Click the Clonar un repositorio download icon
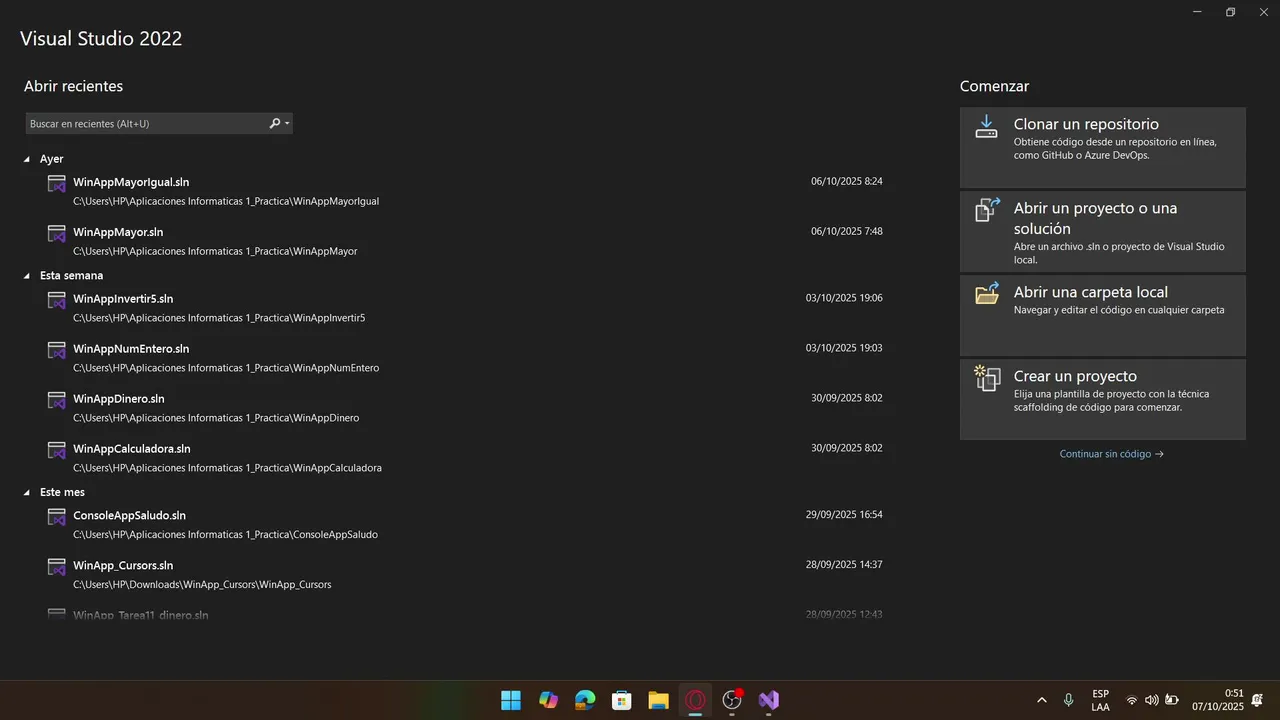This screenshot has height=720, width=1280. click(x=987, y=126)
